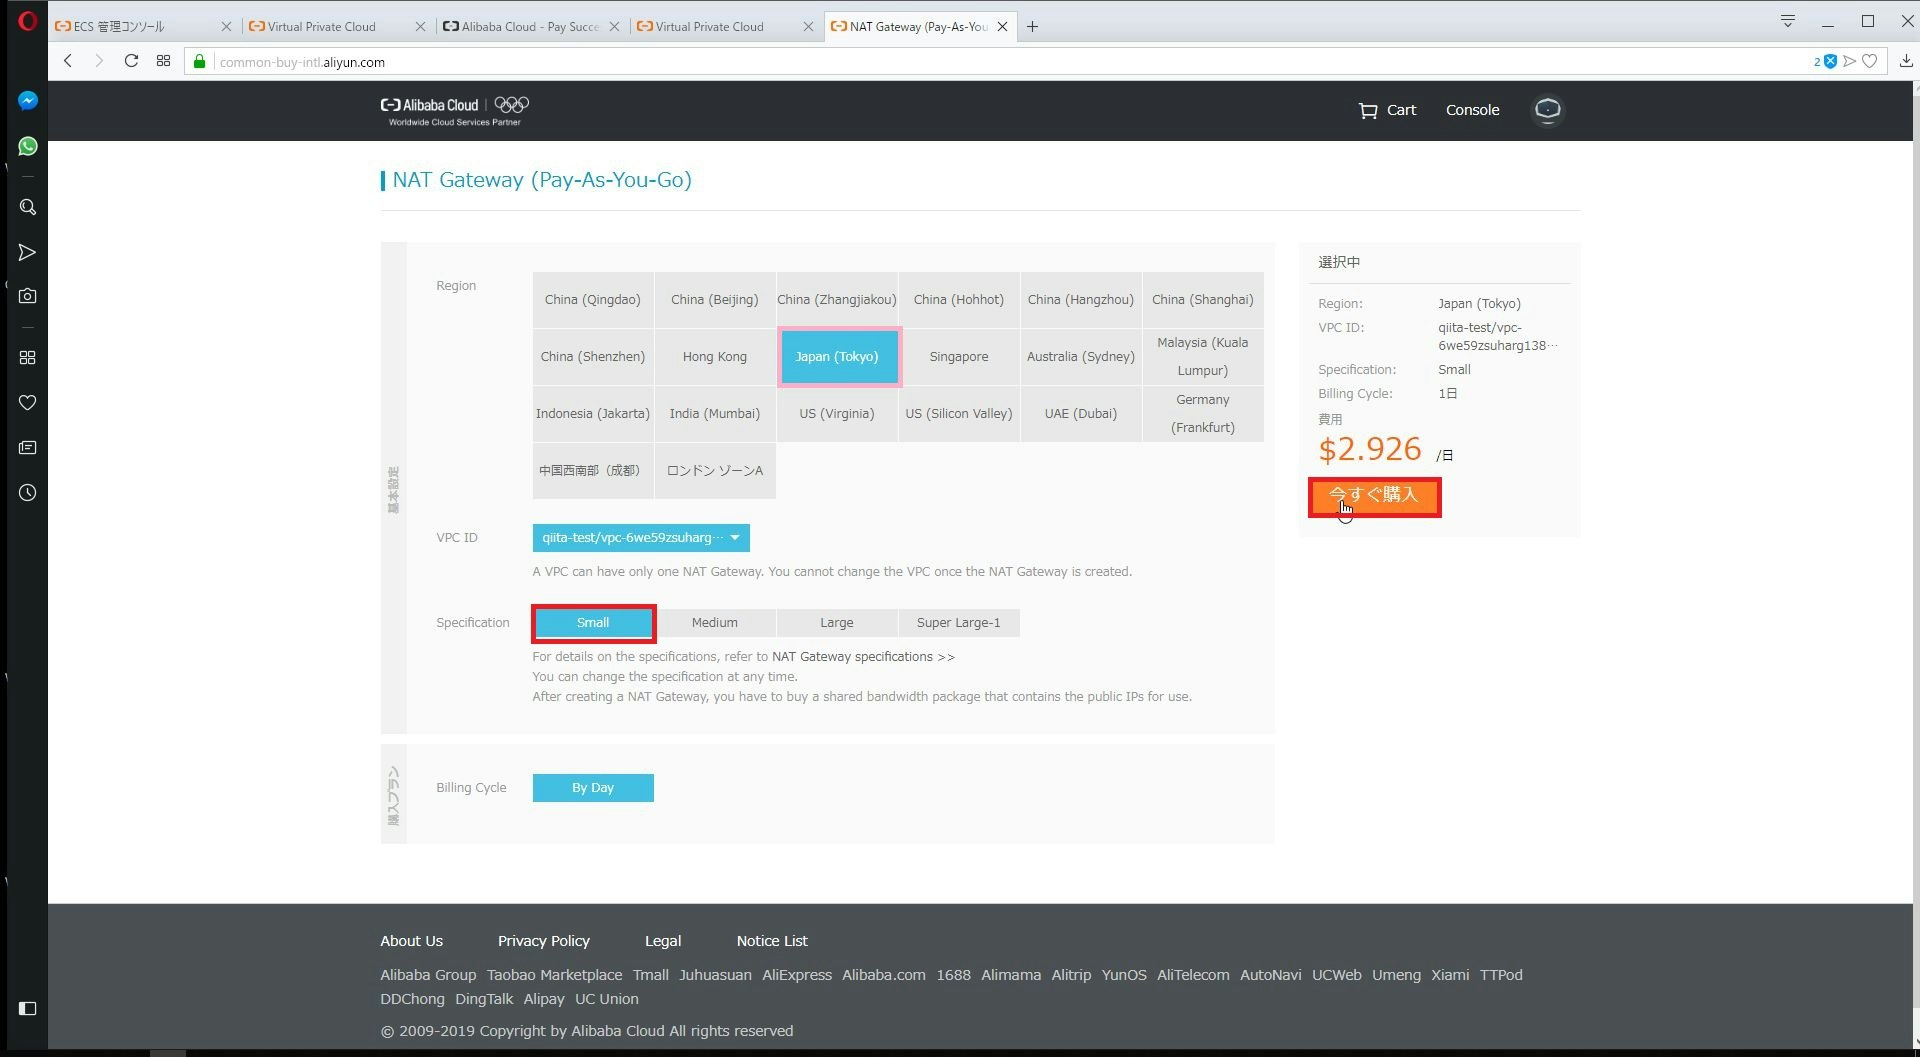Select the China (Beijing) region
The height and width of the screenshot is (1057, 1920).
tap(715, 300)
